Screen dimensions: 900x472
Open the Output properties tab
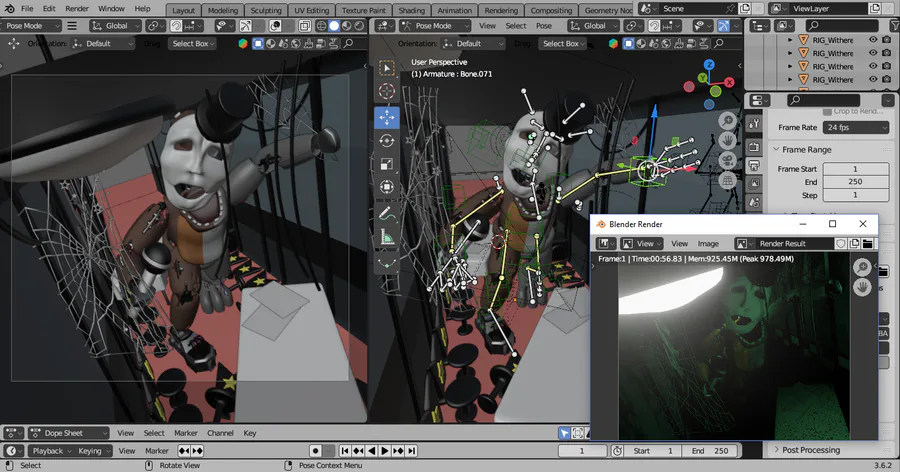754,165
